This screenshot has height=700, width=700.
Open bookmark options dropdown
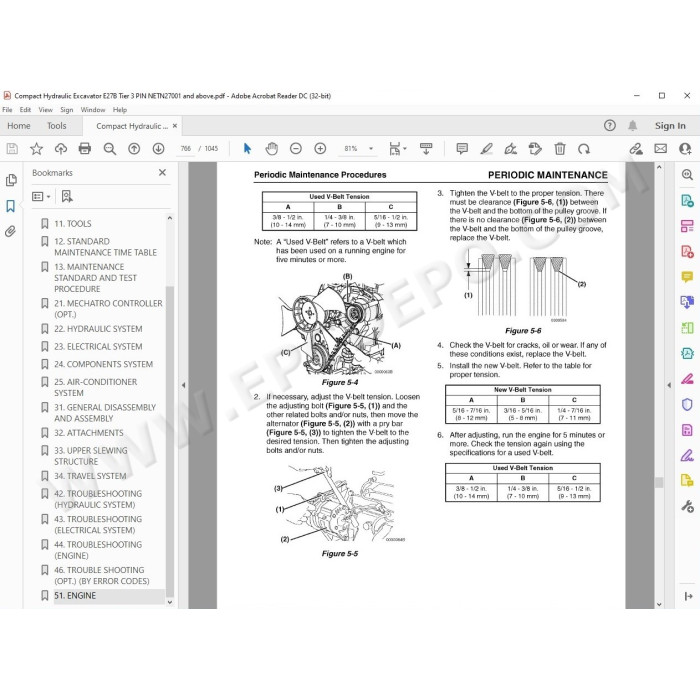click(41, 196)
